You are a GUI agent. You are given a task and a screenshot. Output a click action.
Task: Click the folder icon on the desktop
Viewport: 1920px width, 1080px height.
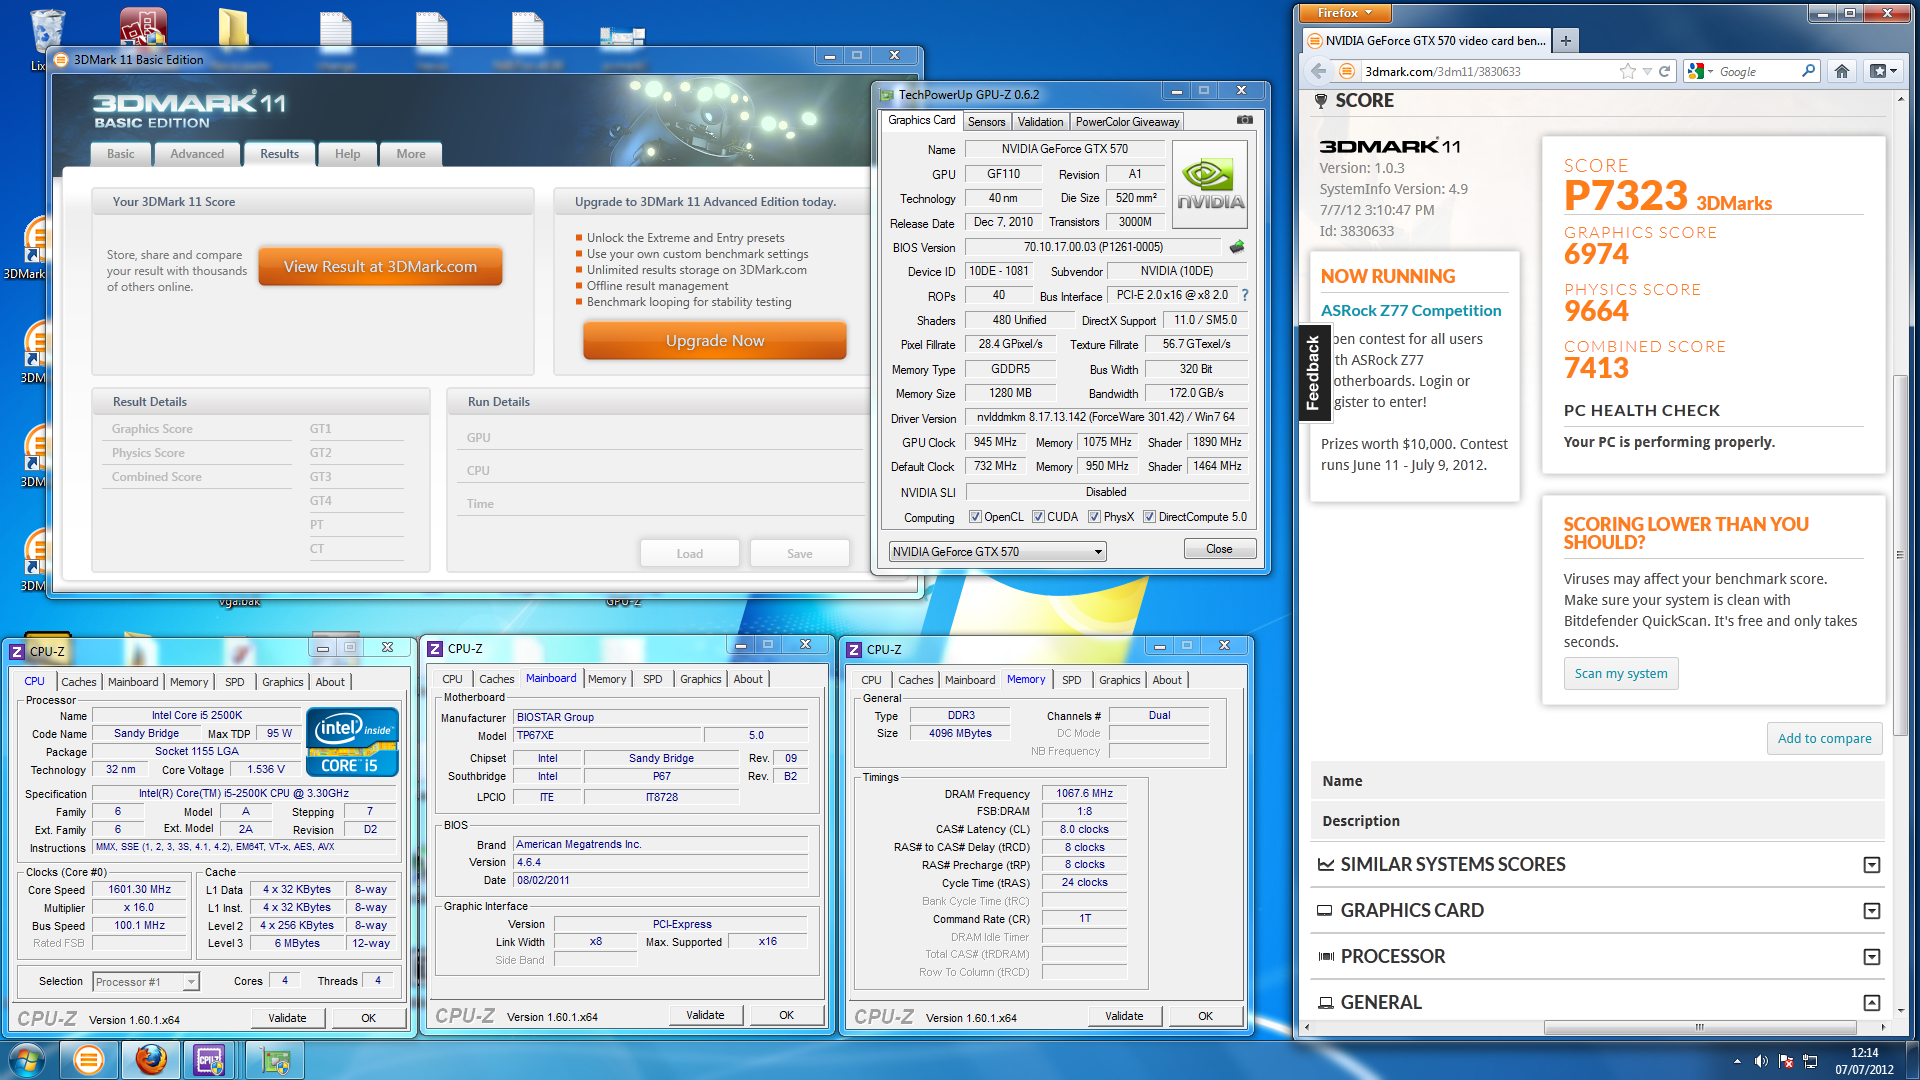(233, 30)
